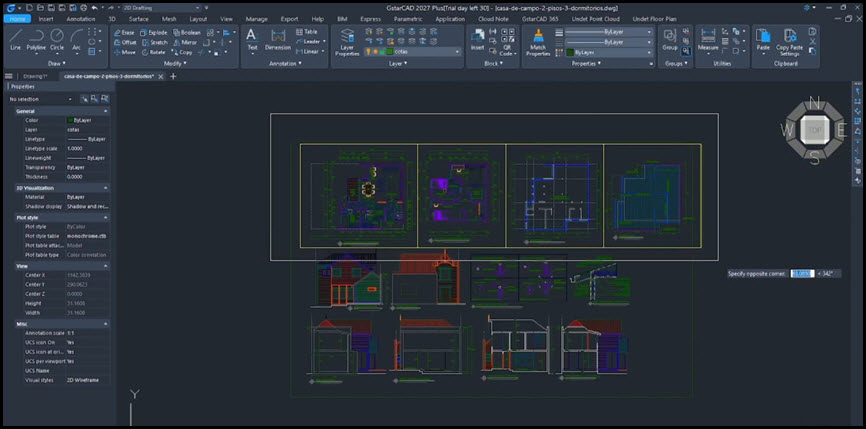This screenshot has width=866, height=429.
Task: Select the Text annotation tool
Action: pos(252,40)
